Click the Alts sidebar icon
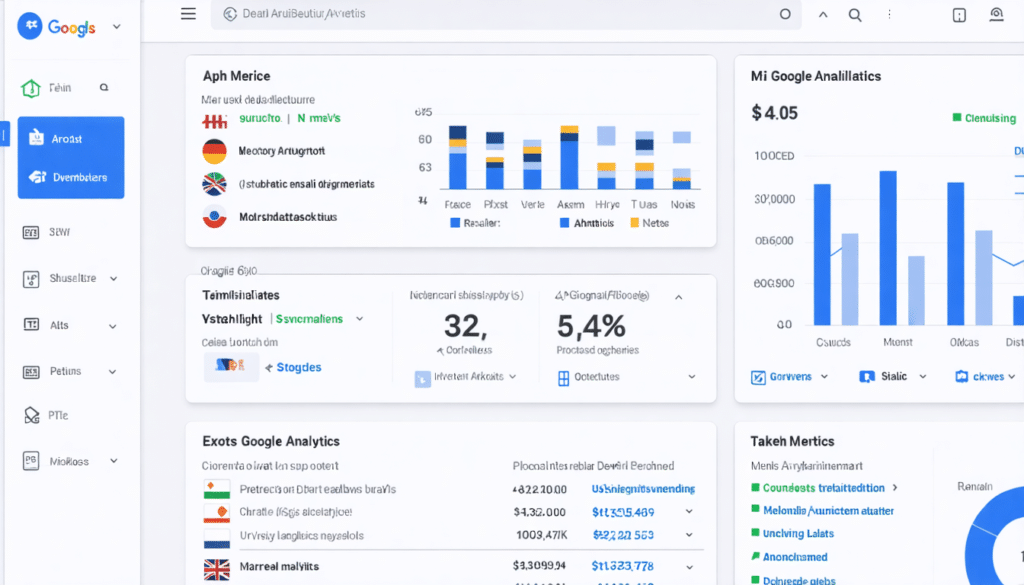Screen dimensions: 1024x585 click(x=31, y=324)
